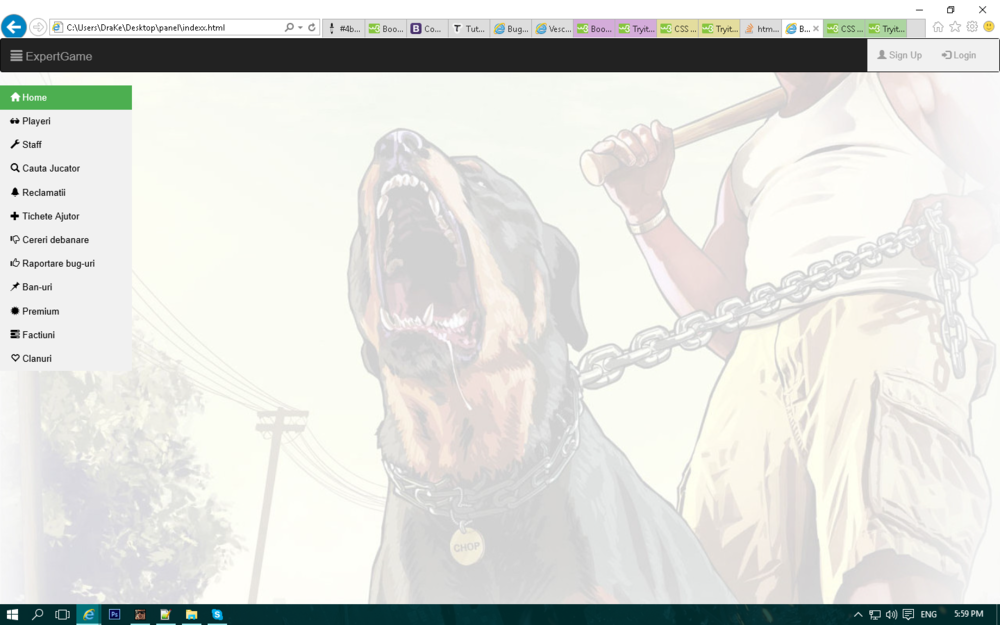Close the active 'B...' tab

[x=816, y=28]
